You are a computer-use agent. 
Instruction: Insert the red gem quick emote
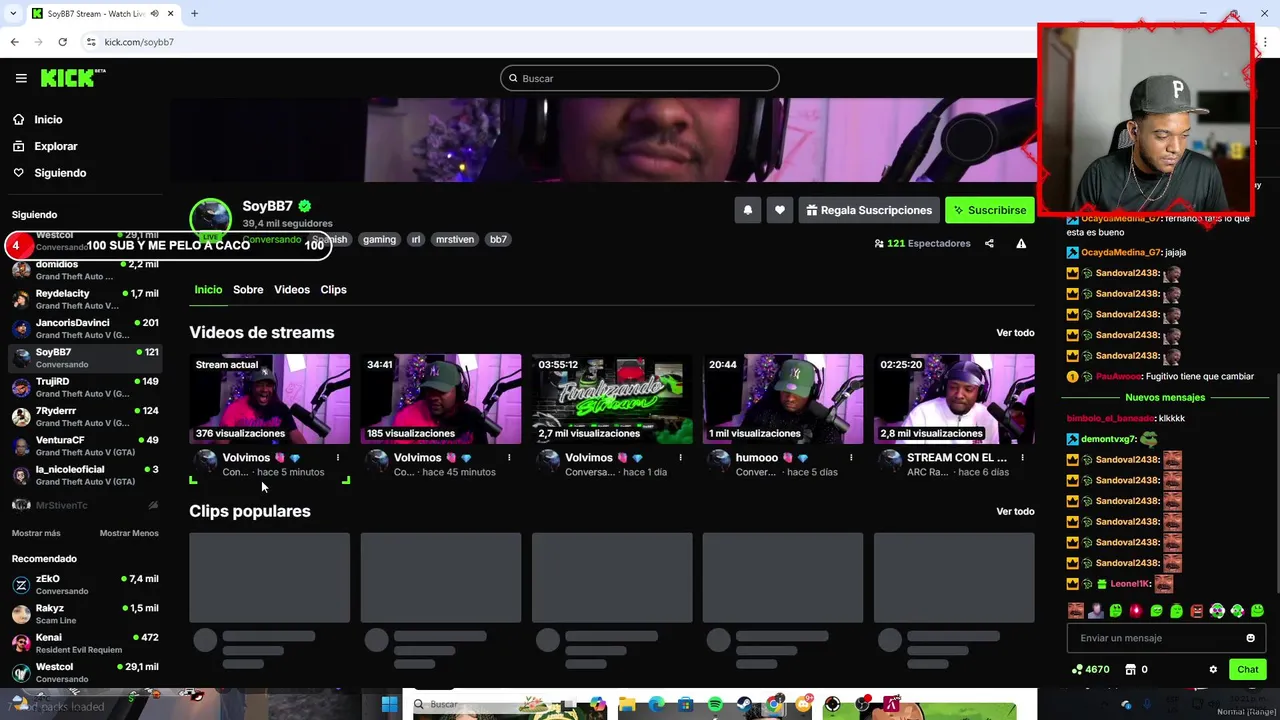(1136, 610)
